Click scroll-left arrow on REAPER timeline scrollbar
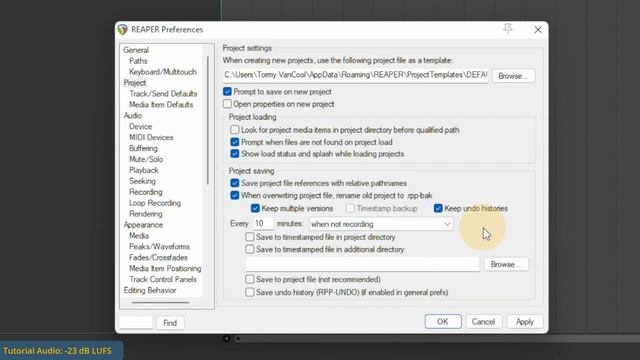 click(x=227, y=338)
